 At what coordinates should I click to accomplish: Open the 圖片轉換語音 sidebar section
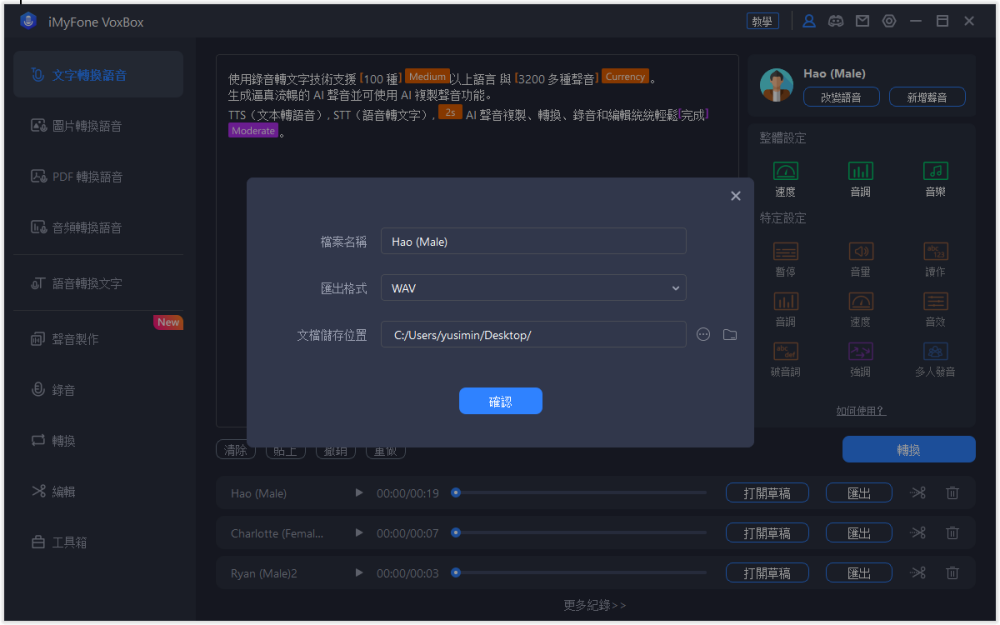pyautogui.click(x=98, y=126)
